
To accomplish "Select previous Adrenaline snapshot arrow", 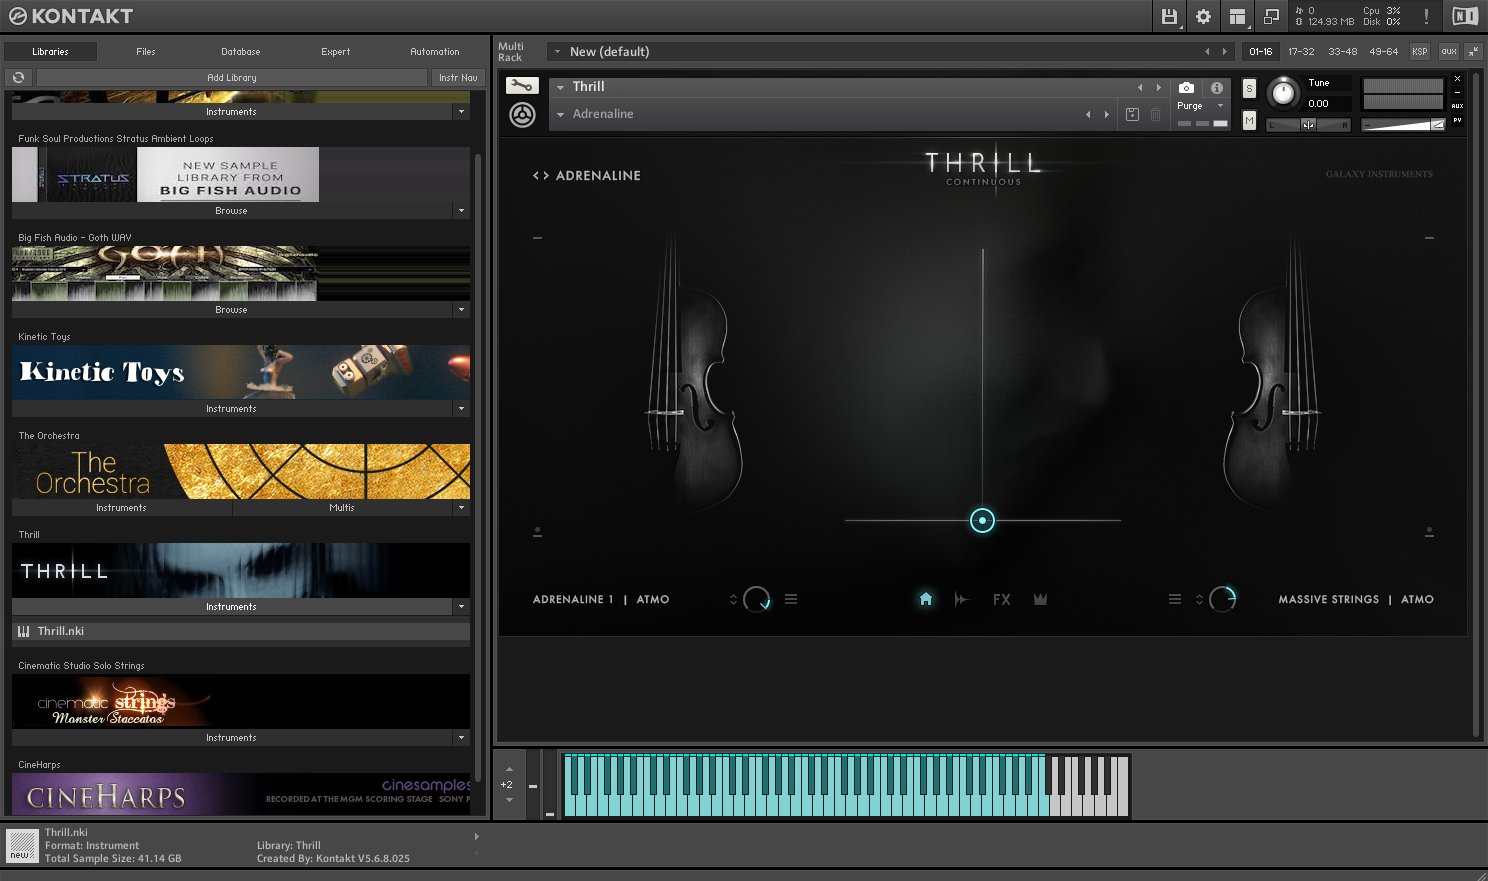I will pos(1088,114).
